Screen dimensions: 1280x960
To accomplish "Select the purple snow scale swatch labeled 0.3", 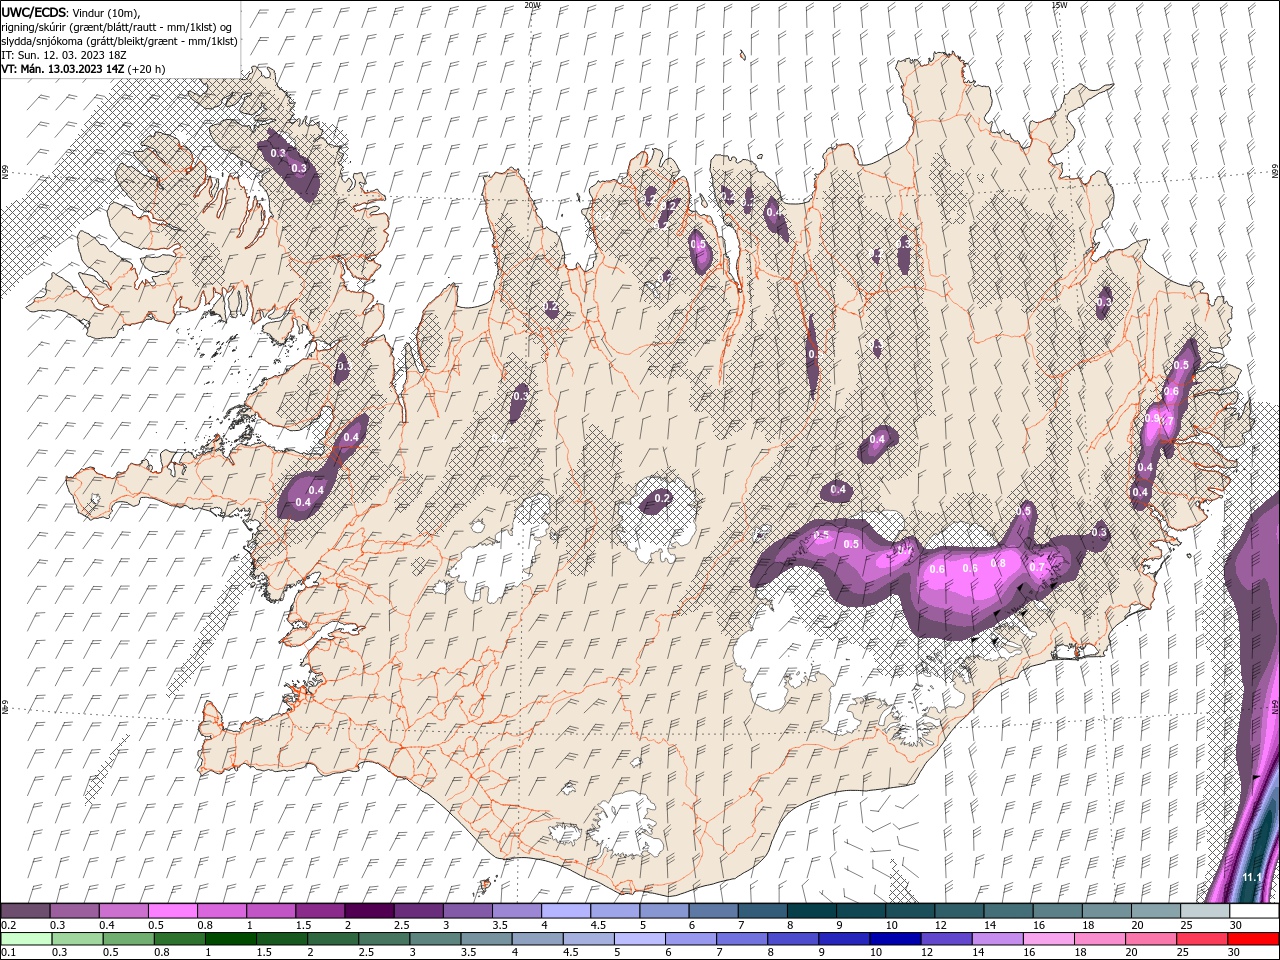I will click(74, 911).
